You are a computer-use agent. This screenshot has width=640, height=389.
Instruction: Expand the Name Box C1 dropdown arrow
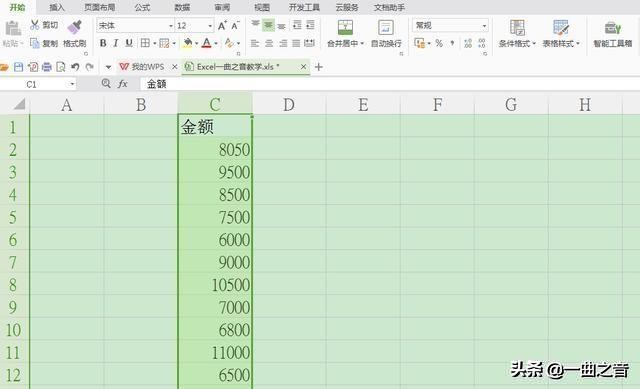pyautogui.click(x=72, y=84)
